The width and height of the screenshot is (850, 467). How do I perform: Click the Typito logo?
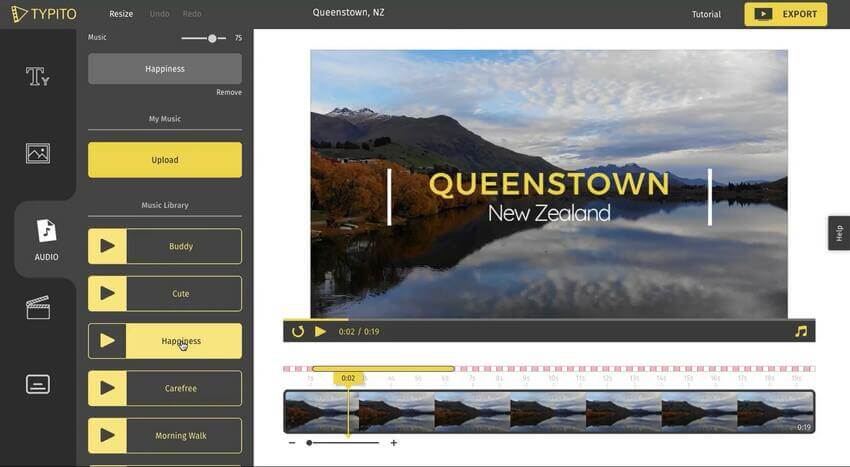pyautogui.click(x=44, y=14)
